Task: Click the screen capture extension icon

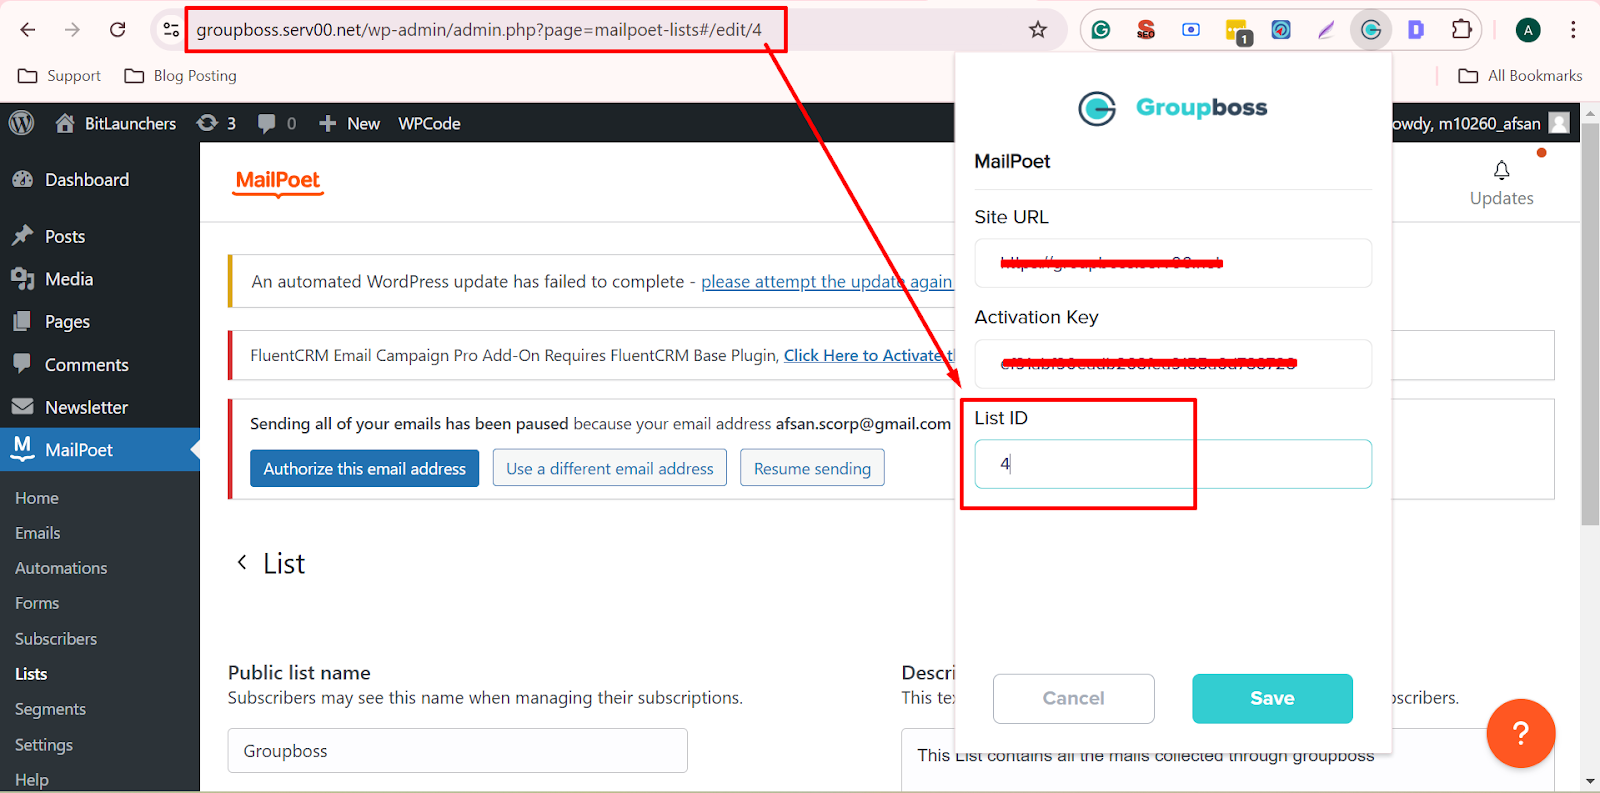Action: tap(1191, 30)
